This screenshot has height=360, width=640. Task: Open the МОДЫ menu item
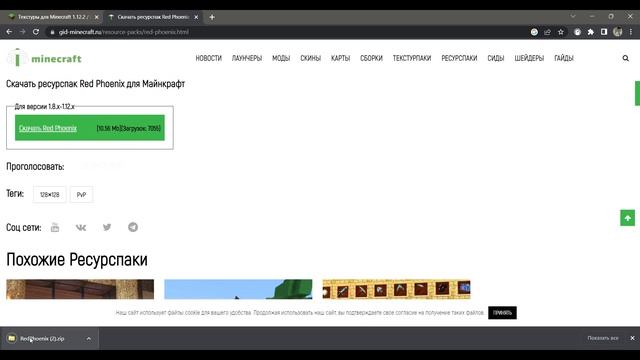pos(281,58)
